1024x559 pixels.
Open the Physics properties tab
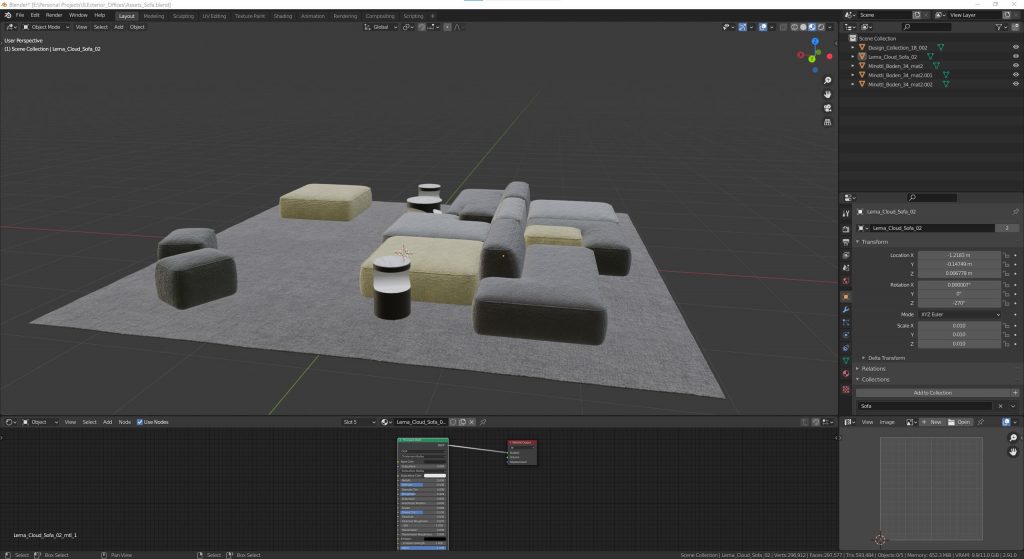(x=846, y=335)
